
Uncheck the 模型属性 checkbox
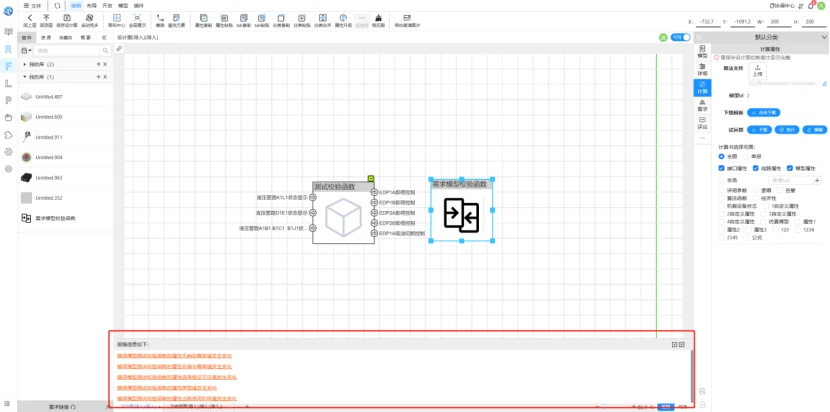[x=790, y=168]
